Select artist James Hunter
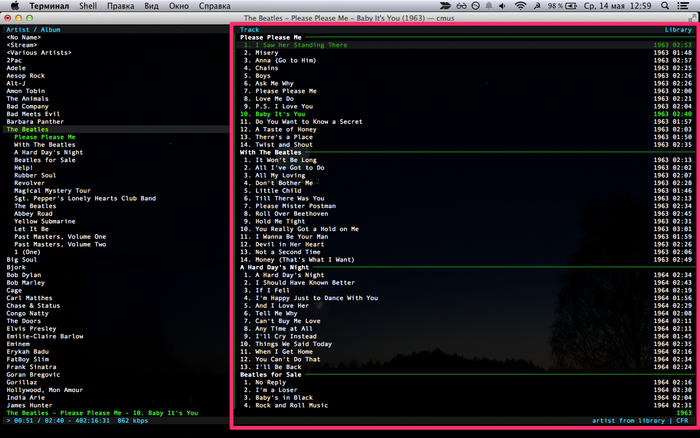Image resolution: width=700 pixels, height=438 pixels. pos(29,405)
